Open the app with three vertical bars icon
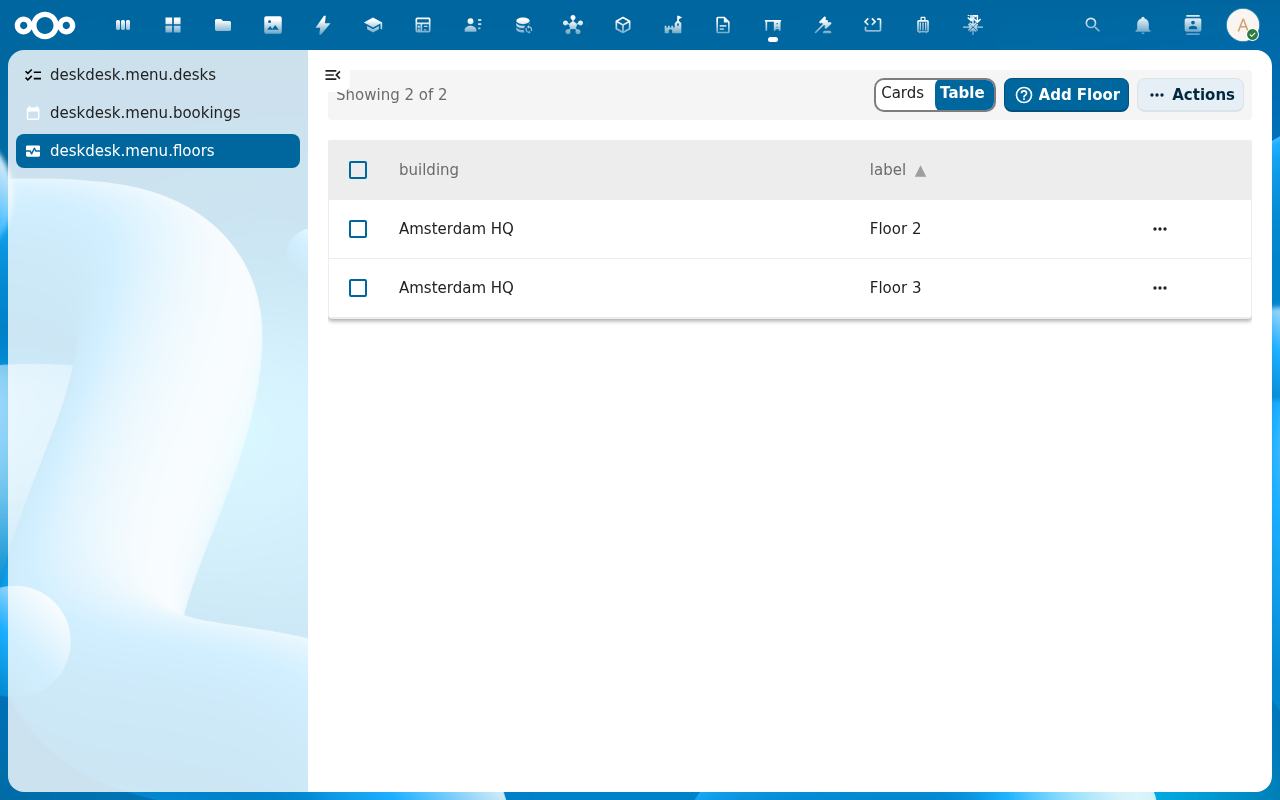Screen dimensions: 1280x800 (123, 25)
